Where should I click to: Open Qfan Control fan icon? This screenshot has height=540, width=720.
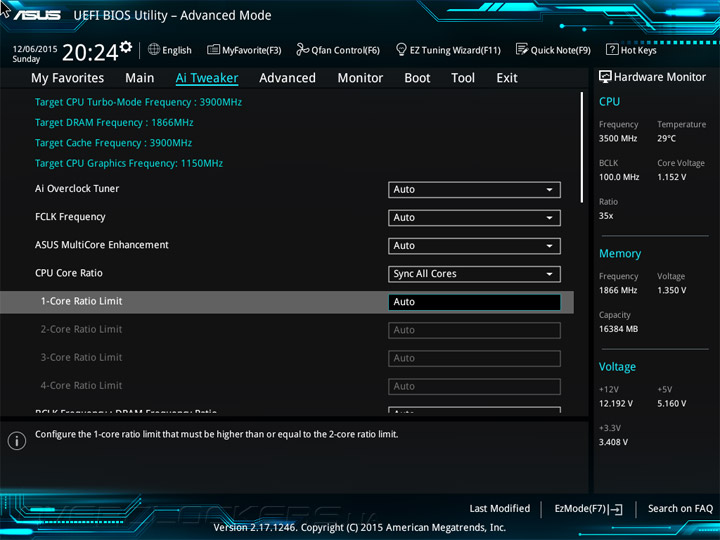(x=302, y=49)
